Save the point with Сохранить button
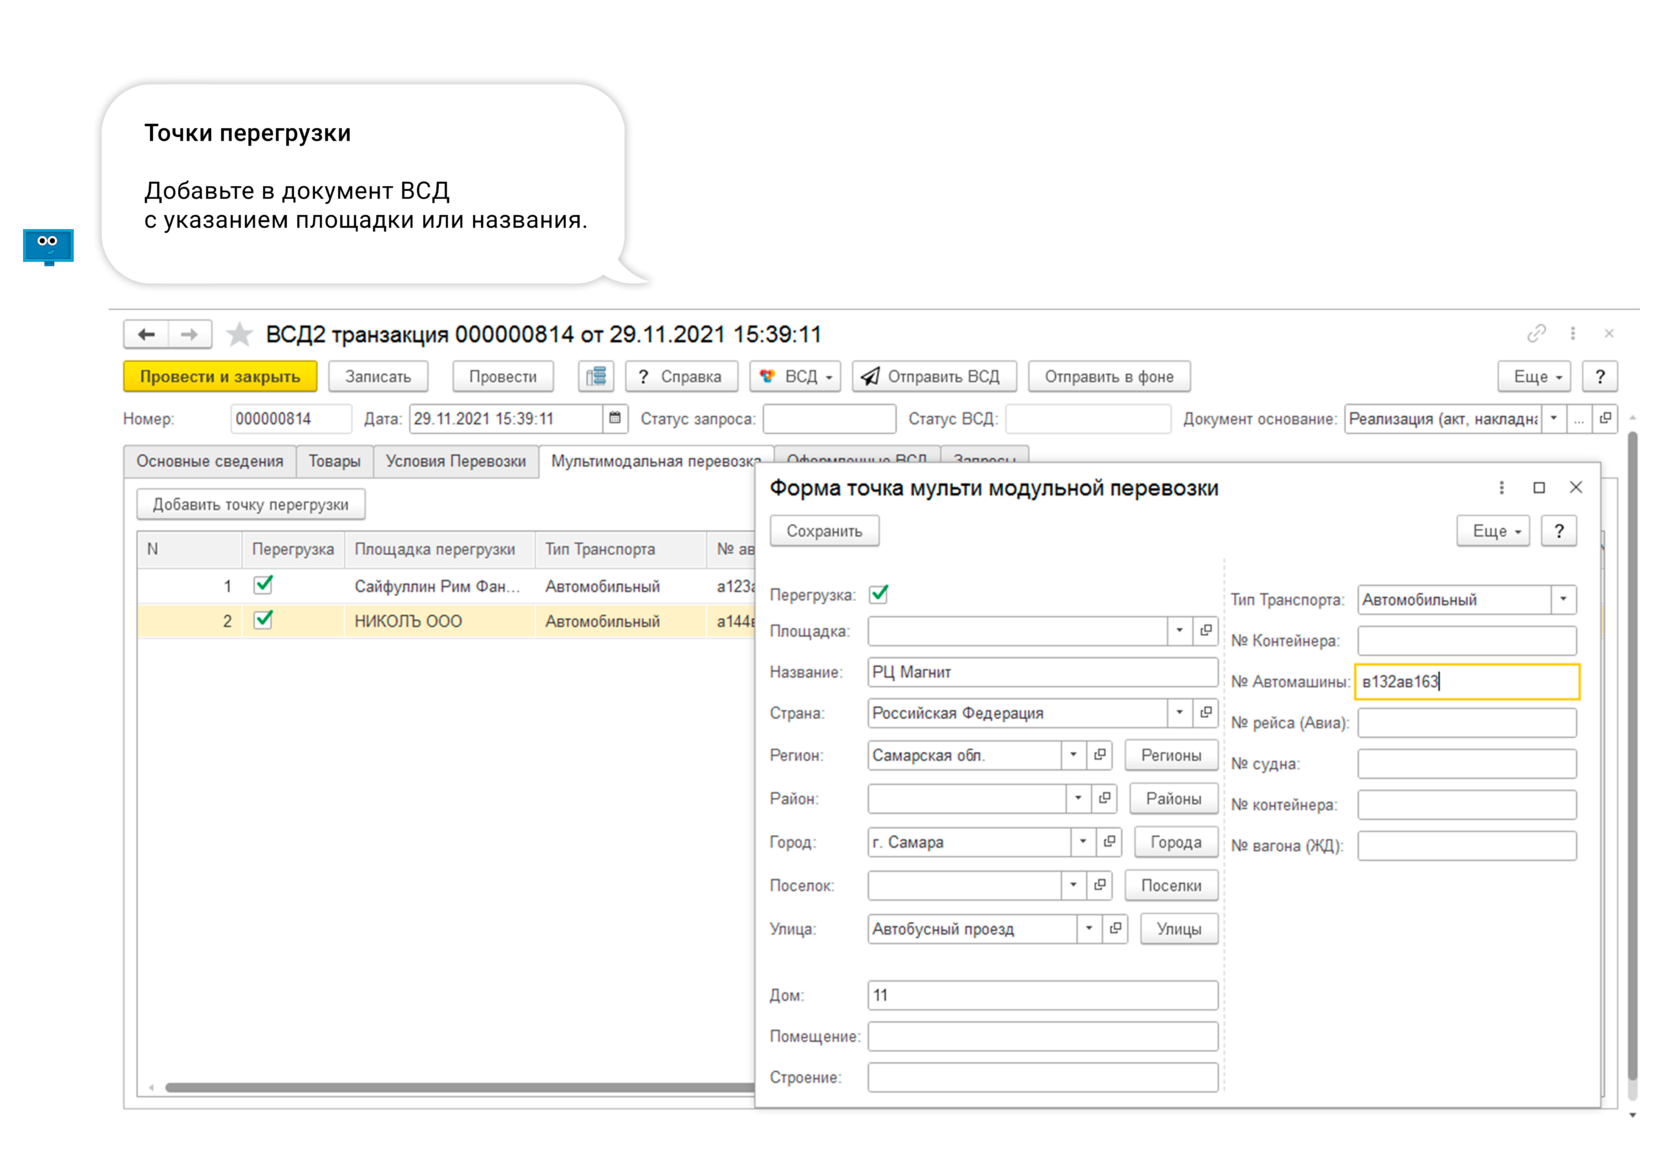The image size is (1680, 1161). 824,530
